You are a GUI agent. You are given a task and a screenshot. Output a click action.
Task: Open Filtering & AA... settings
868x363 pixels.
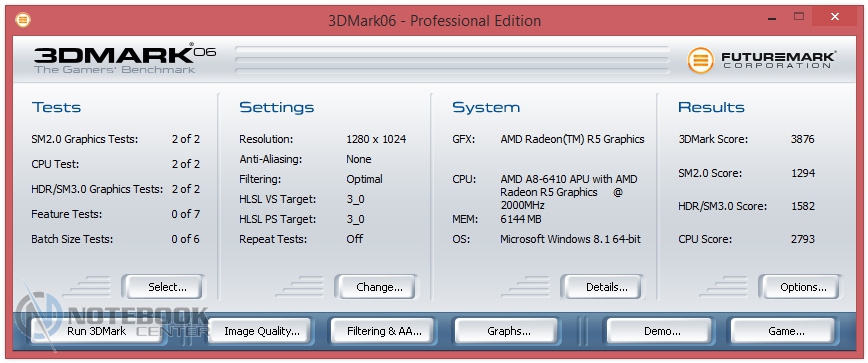pos(384,331)
